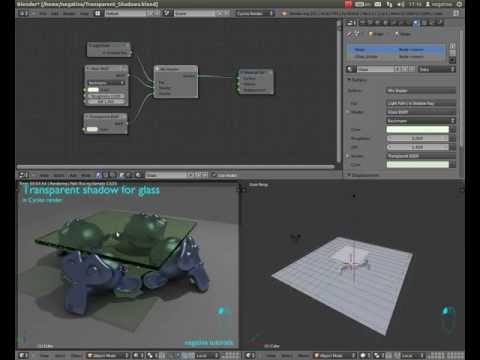Click the material icon in the Properties breadcrumb

click(396, 34)
